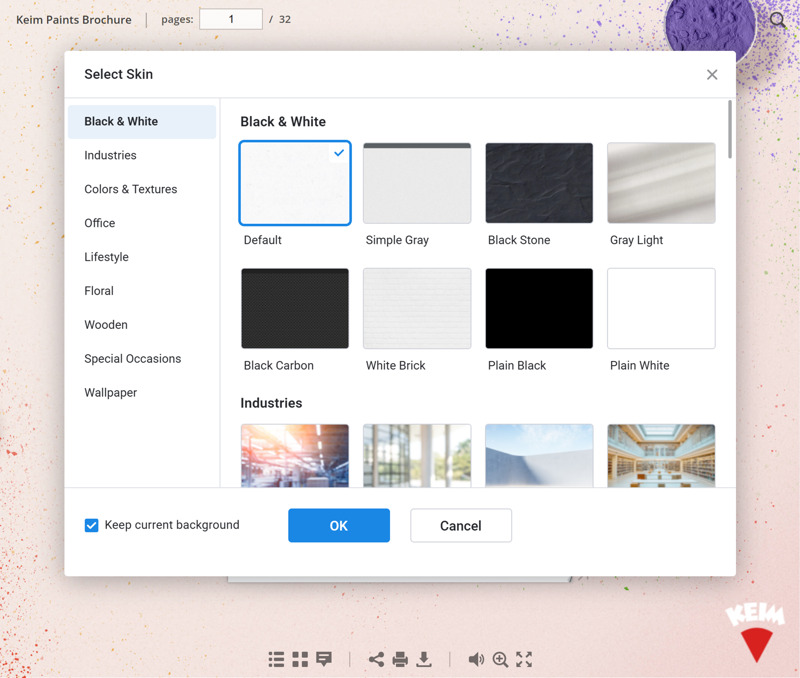Open the thumbnails grid icon
800x678 pixels.
(300, 659)
